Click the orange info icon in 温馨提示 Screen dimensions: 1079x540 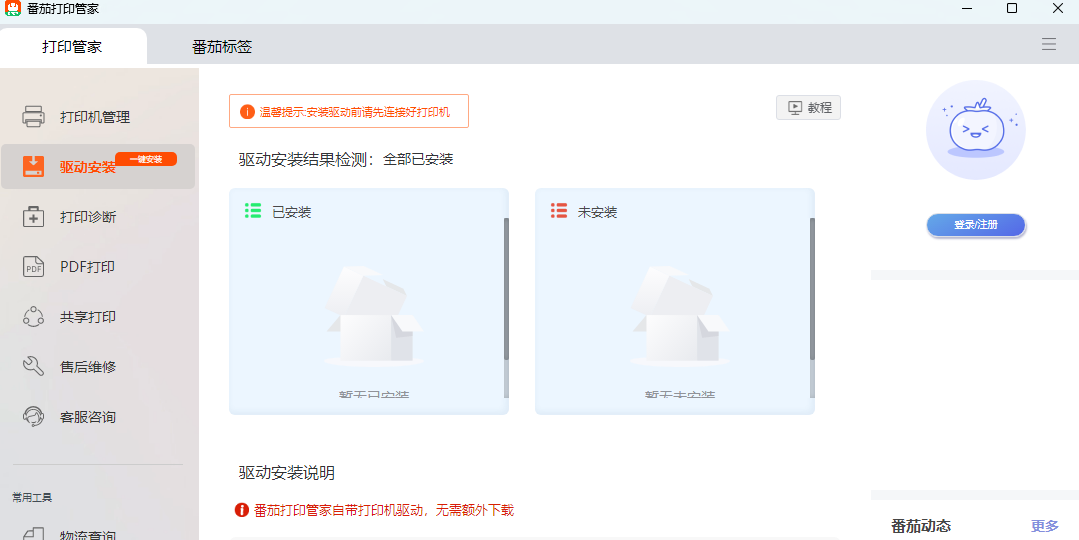(x=247, y=111)
